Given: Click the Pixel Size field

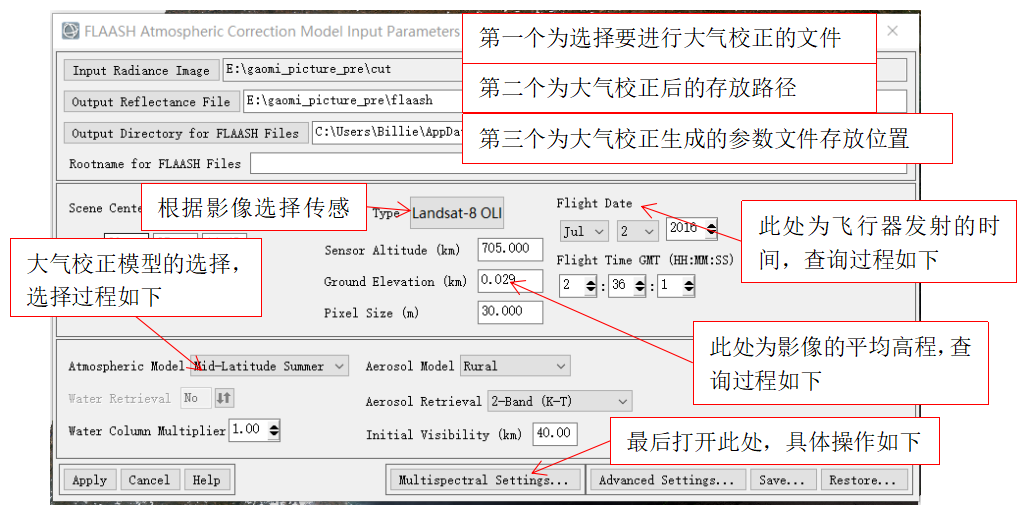Looking at the screenshot, I should coord(510,312).
